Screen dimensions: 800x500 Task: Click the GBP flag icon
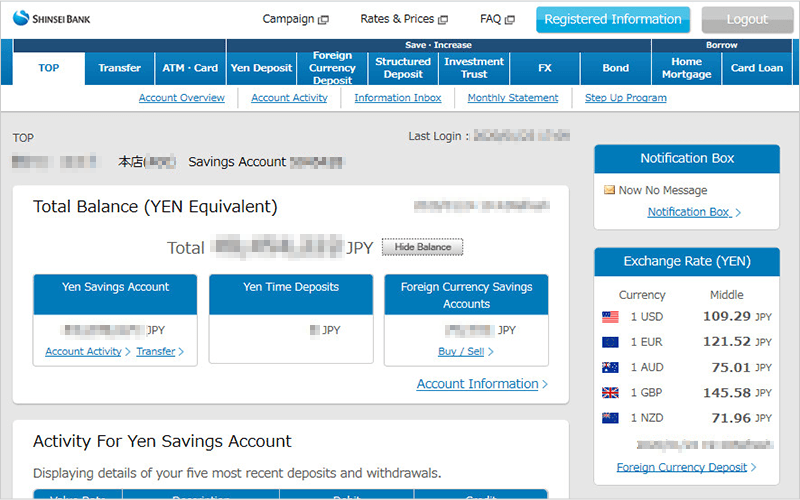coord(610,392)
